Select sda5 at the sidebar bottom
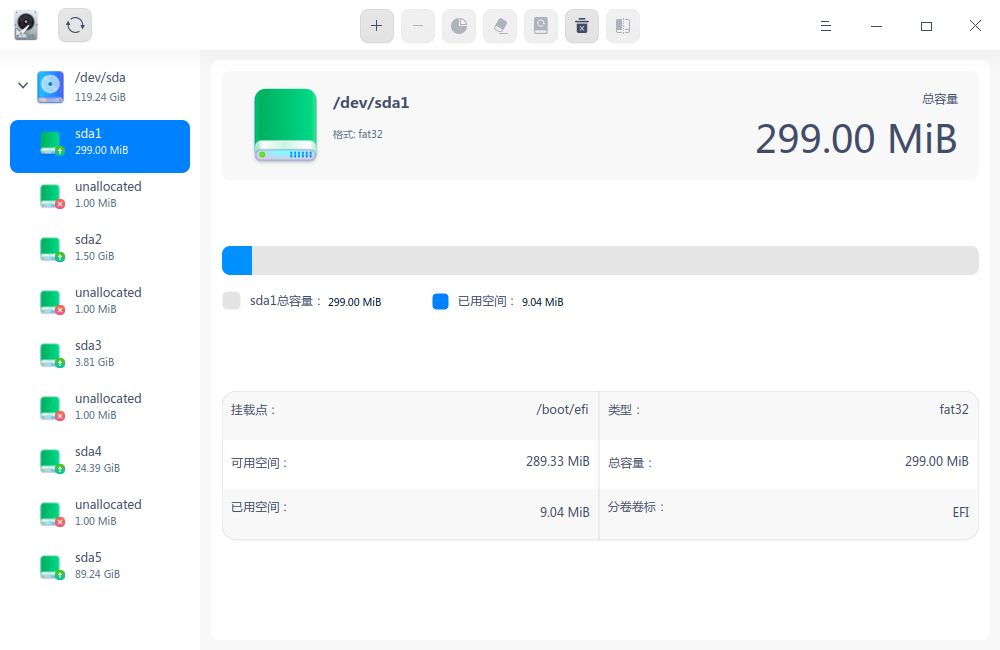The height and width of the screenshot is (650, 1000). tap(100, 565)
